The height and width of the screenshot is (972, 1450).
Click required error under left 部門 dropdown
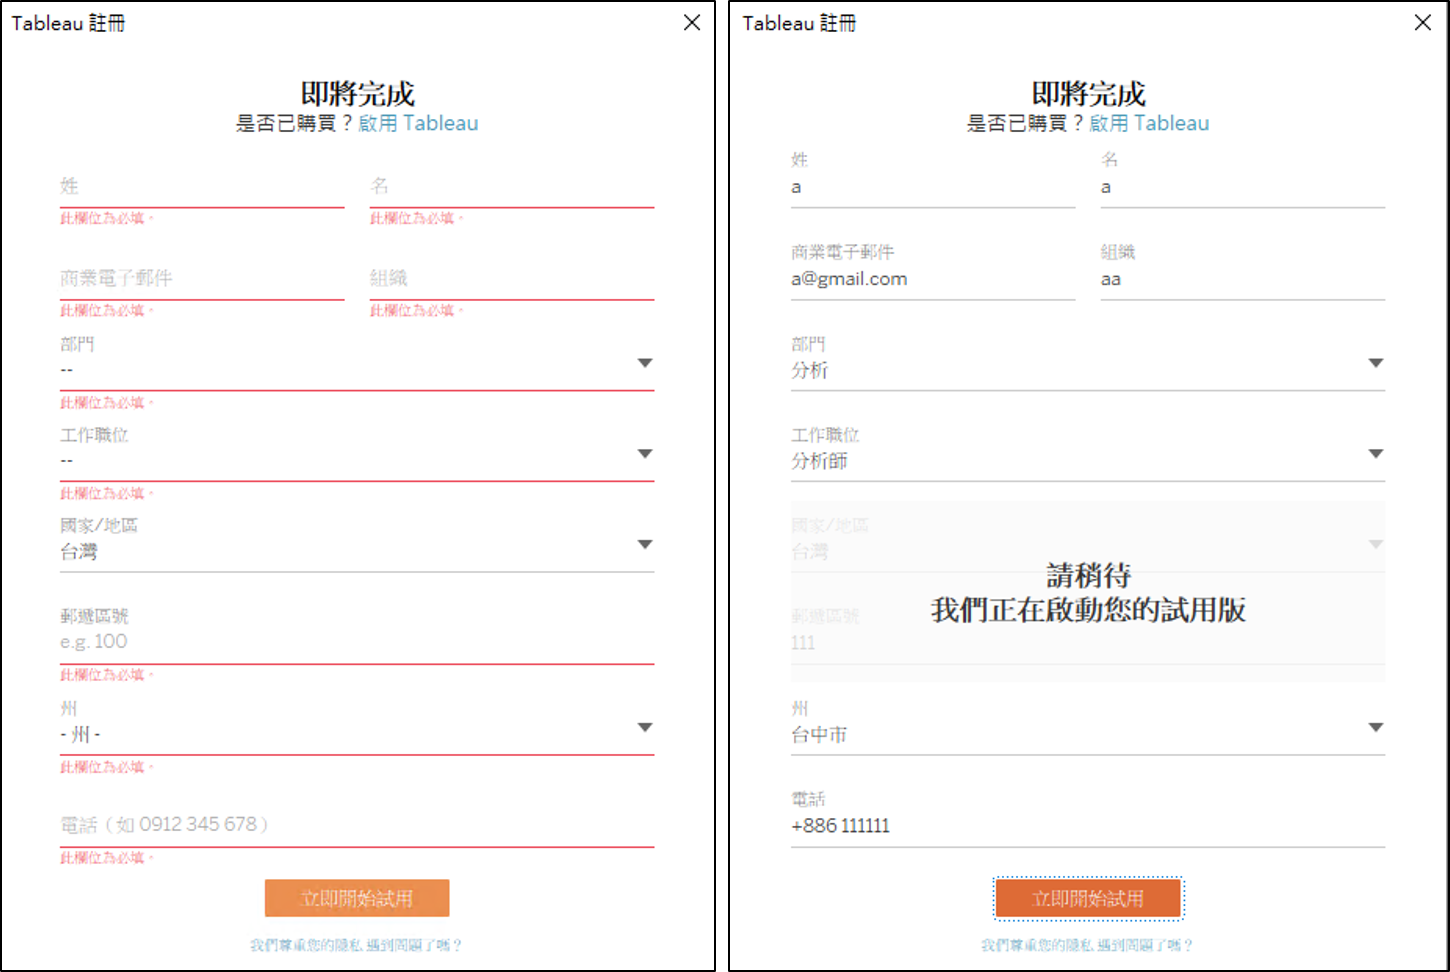(107, 402)
